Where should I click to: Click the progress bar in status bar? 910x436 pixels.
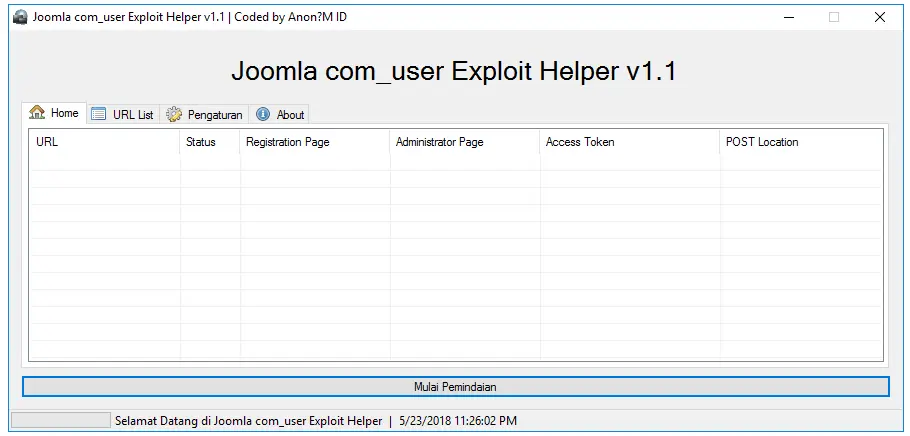click(x=61, y=420)
